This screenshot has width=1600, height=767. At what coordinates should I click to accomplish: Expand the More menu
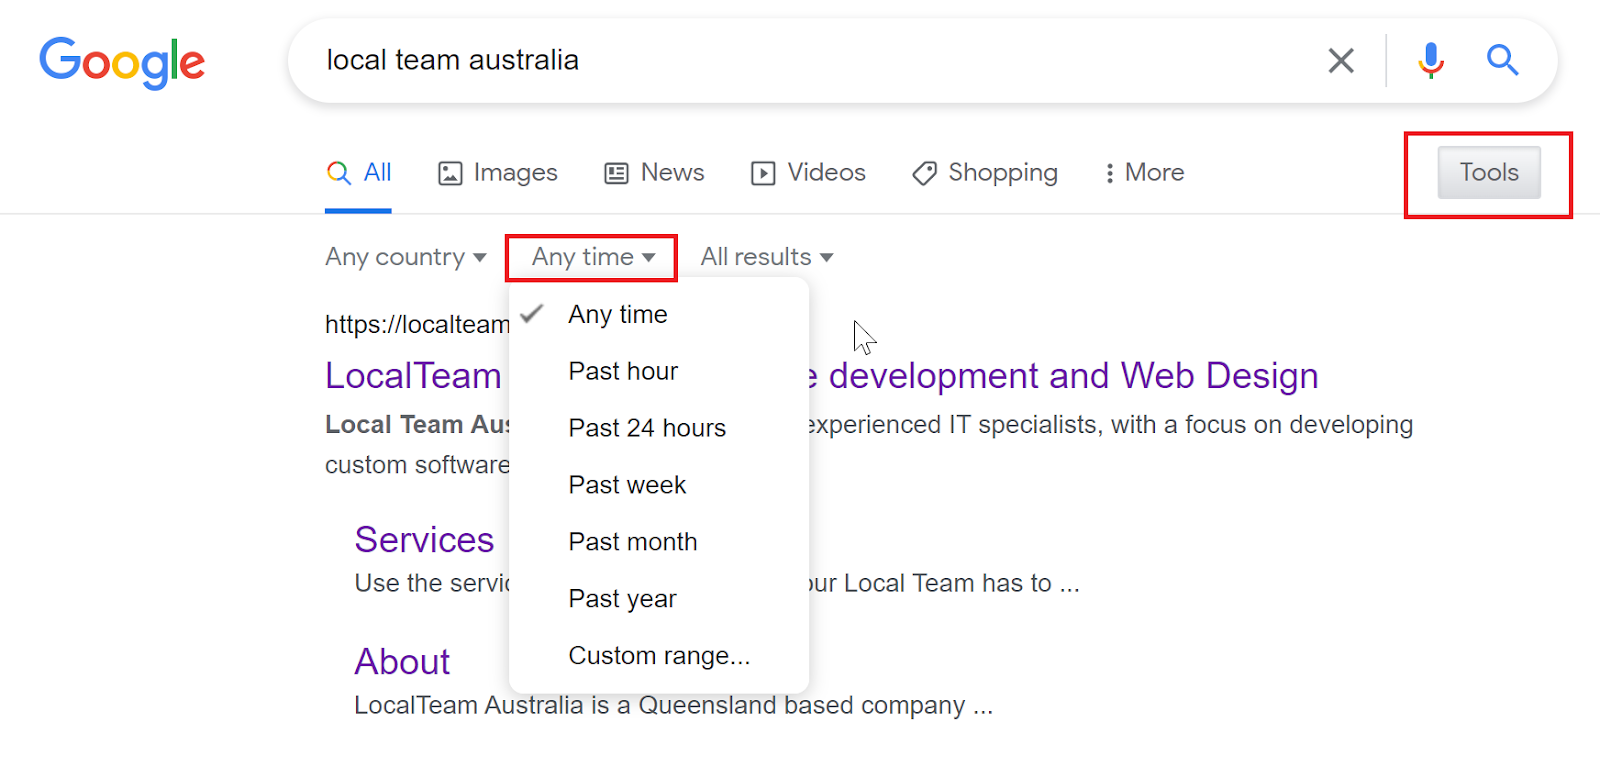coord(1144,173)
